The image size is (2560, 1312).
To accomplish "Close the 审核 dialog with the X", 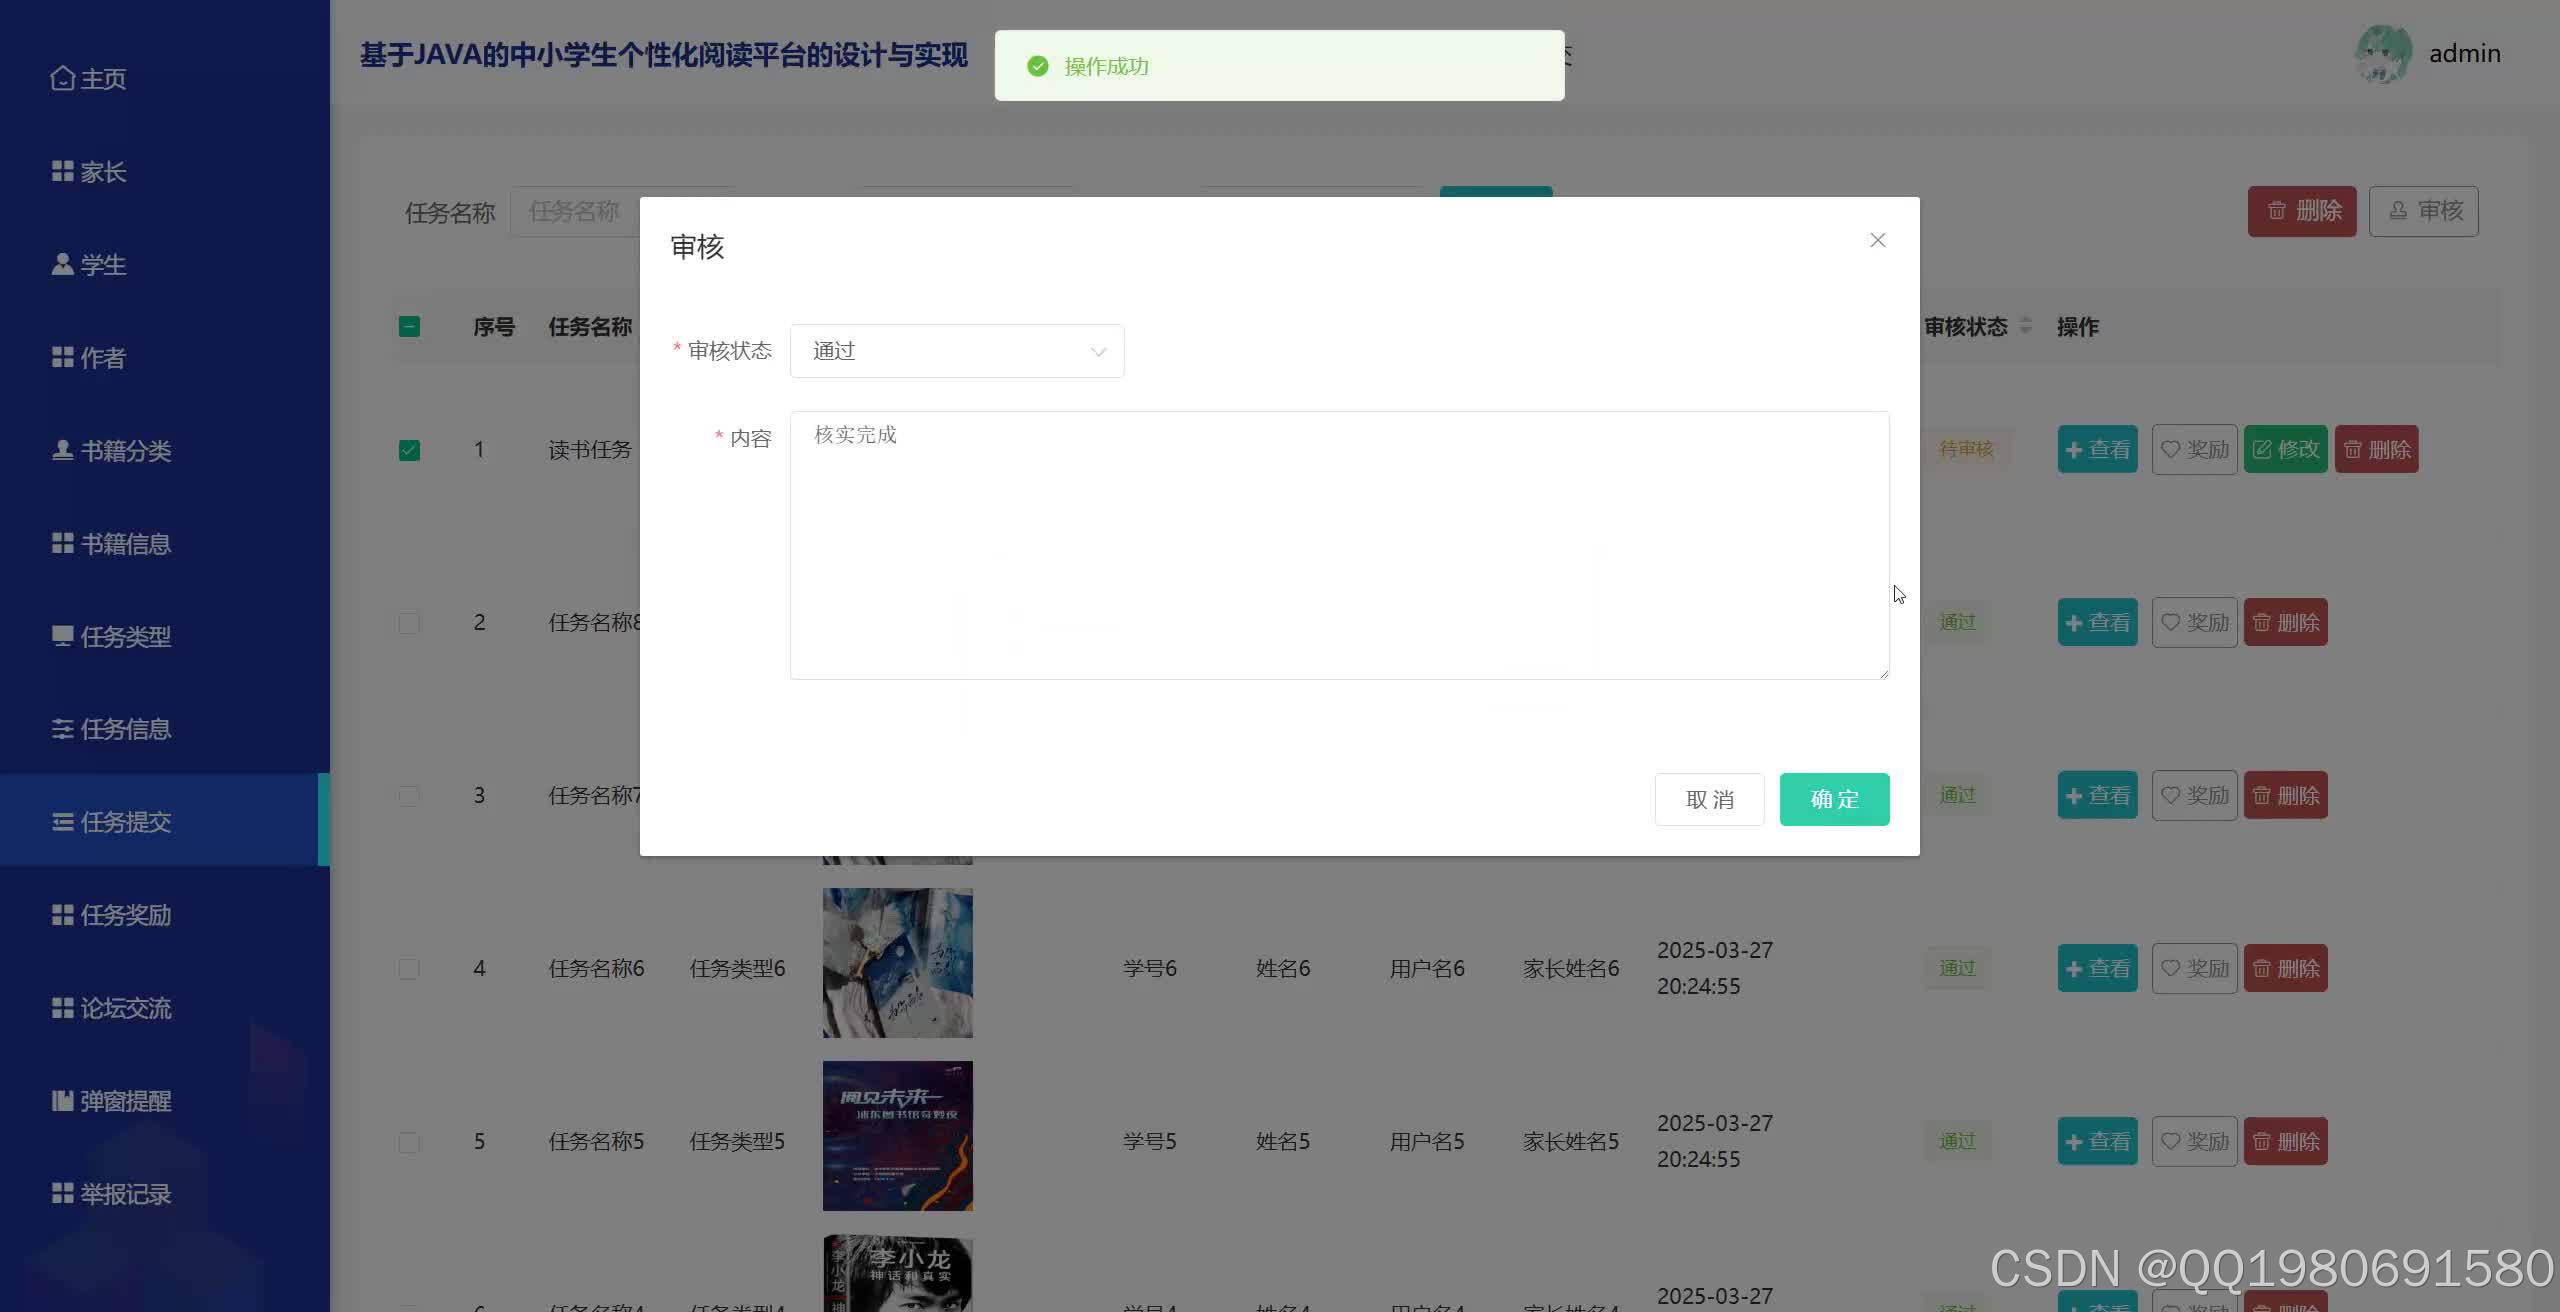I will [1877, 240].
